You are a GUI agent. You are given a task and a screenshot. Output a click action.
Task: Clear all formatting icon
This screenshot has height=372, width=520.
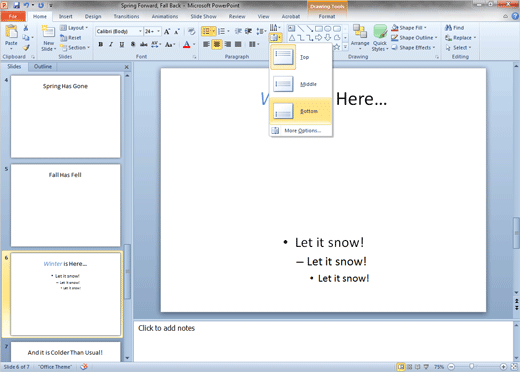(191, 31)
